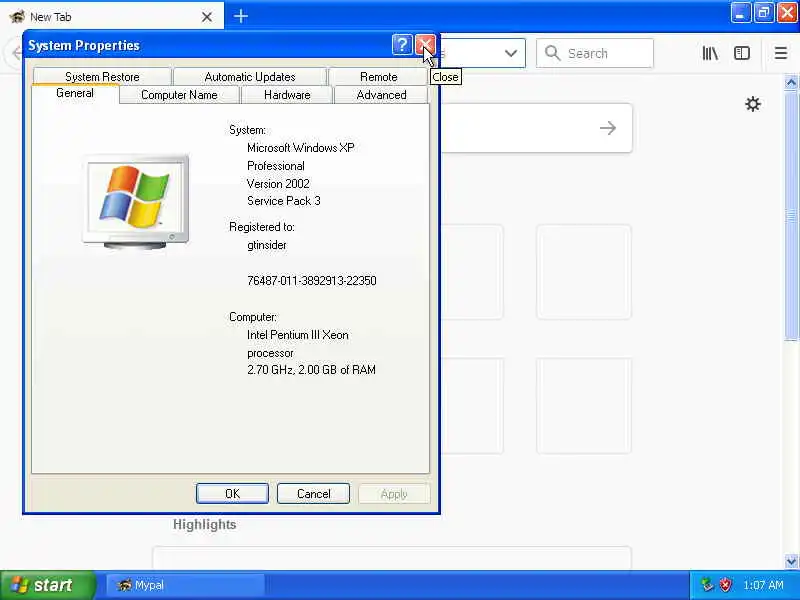Click browser scrollbar down arrow
800x600 pixels.
[x=791, y=562]
